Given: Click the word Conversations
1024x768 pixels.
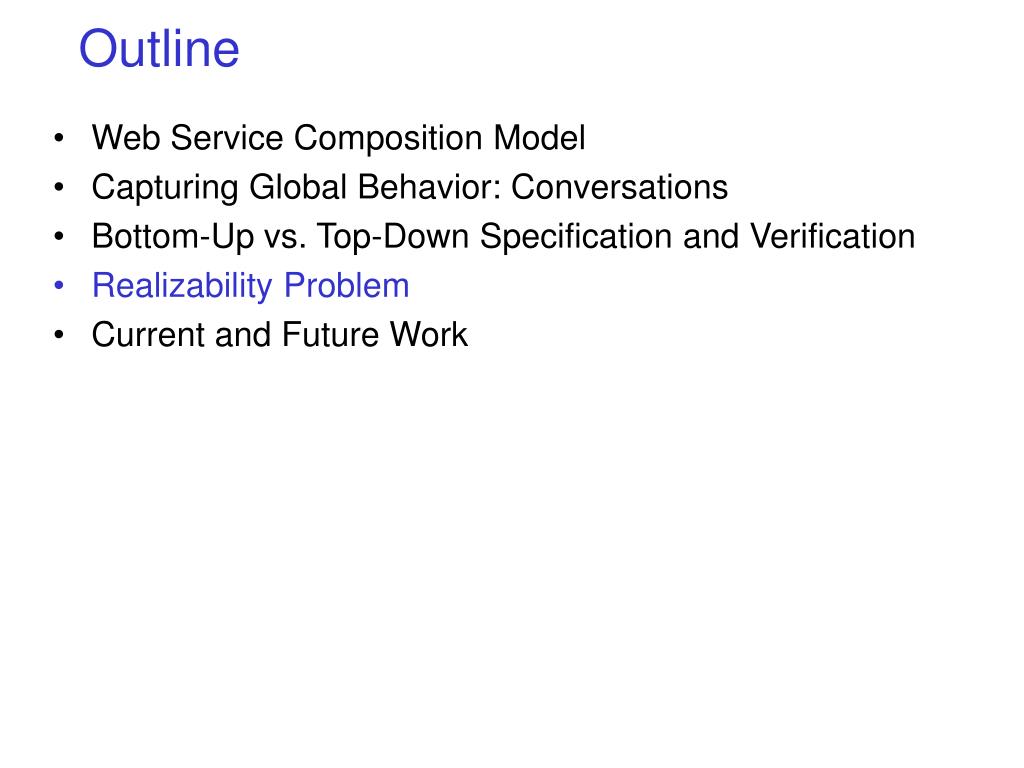Looking at the screenshot, I should coord(619,187).
